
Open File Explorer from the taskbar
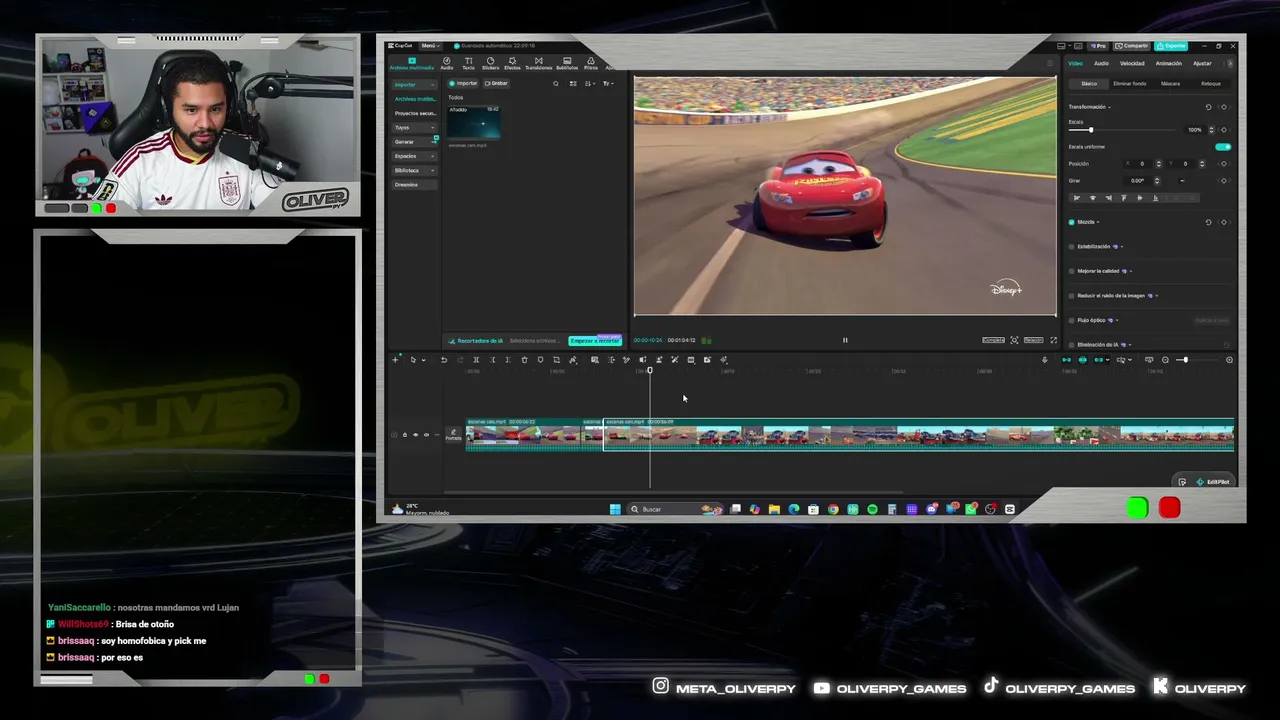(774, 509)
